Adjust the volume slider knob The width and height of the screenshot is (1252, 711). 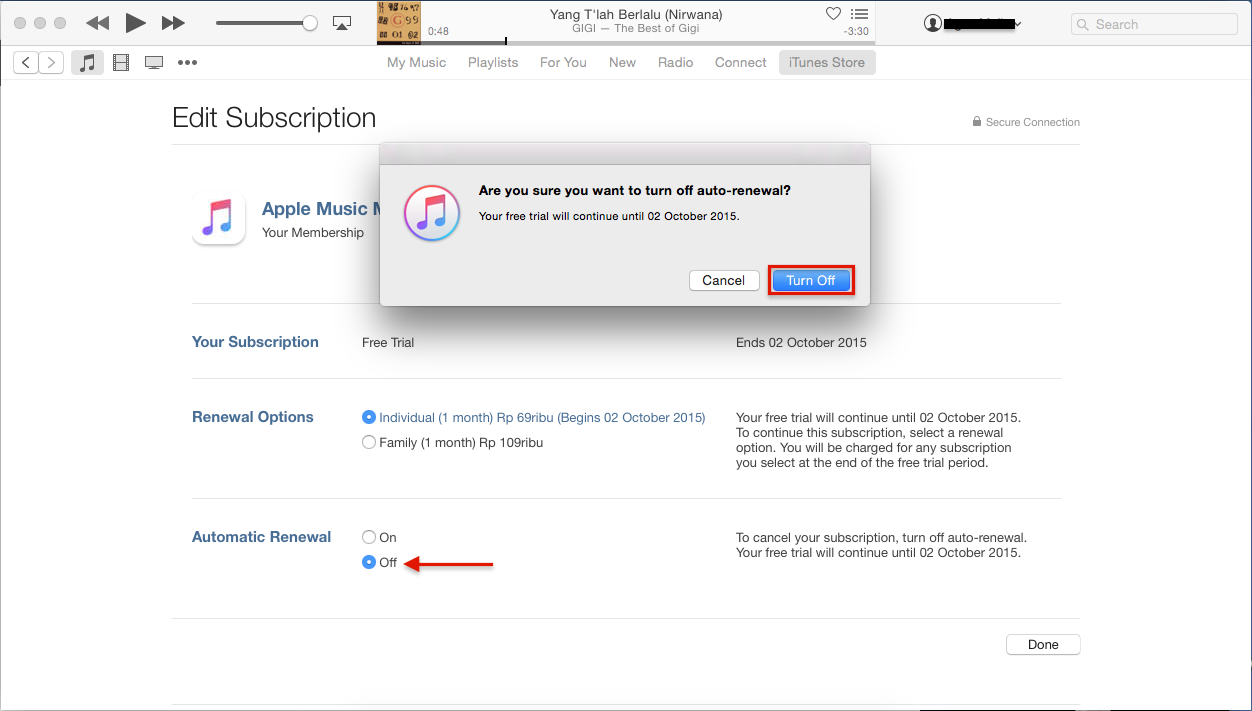tap(310, 23)
